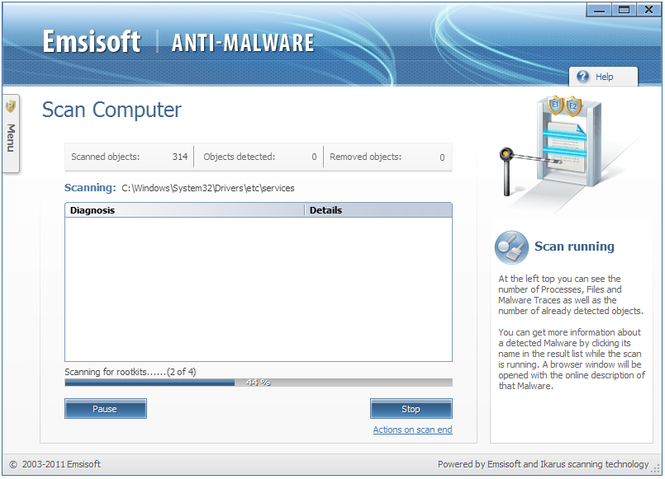
Task: Click the Help question mark icon
Action: click(583, 76)
